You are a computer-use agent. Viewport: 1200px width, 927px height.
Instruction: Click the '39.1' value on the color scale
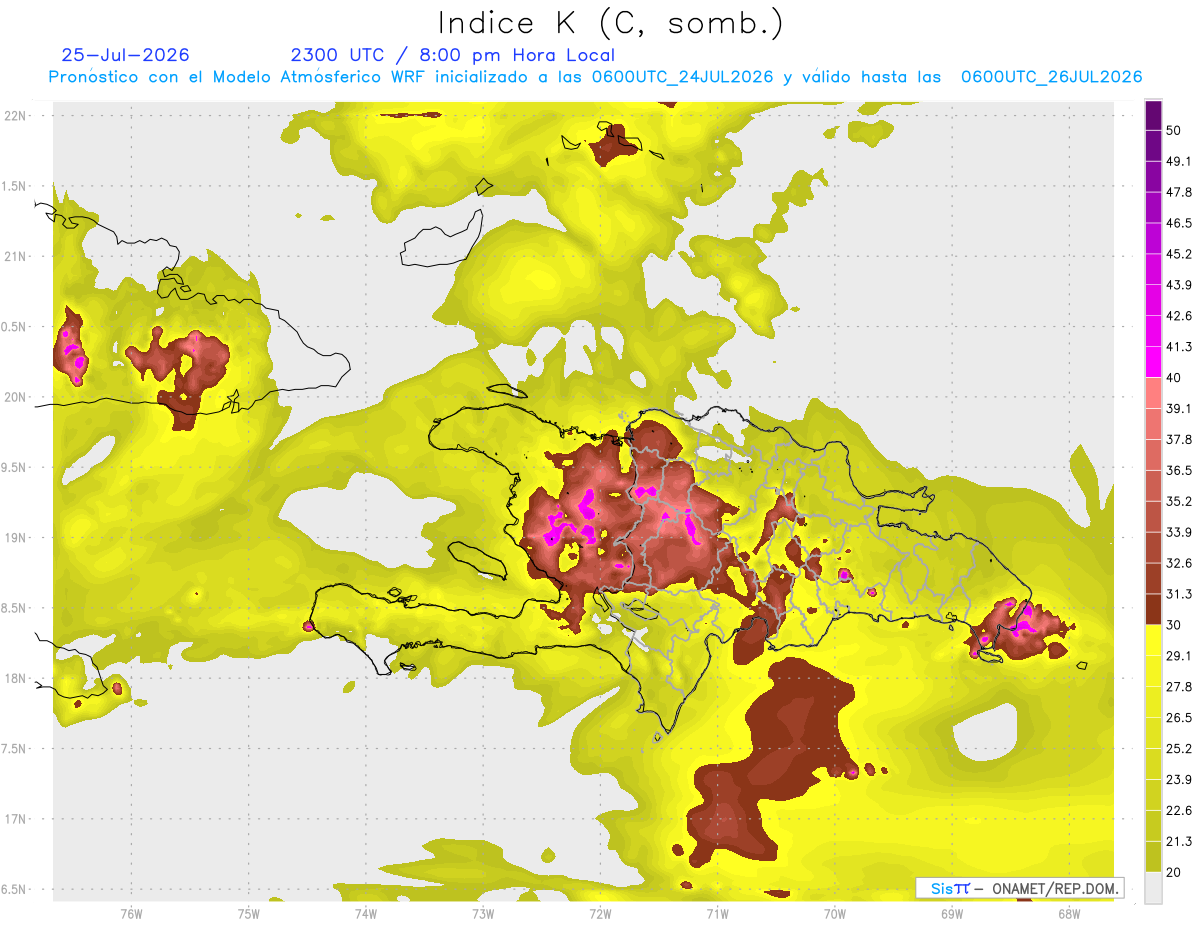tap(1178, 408)
